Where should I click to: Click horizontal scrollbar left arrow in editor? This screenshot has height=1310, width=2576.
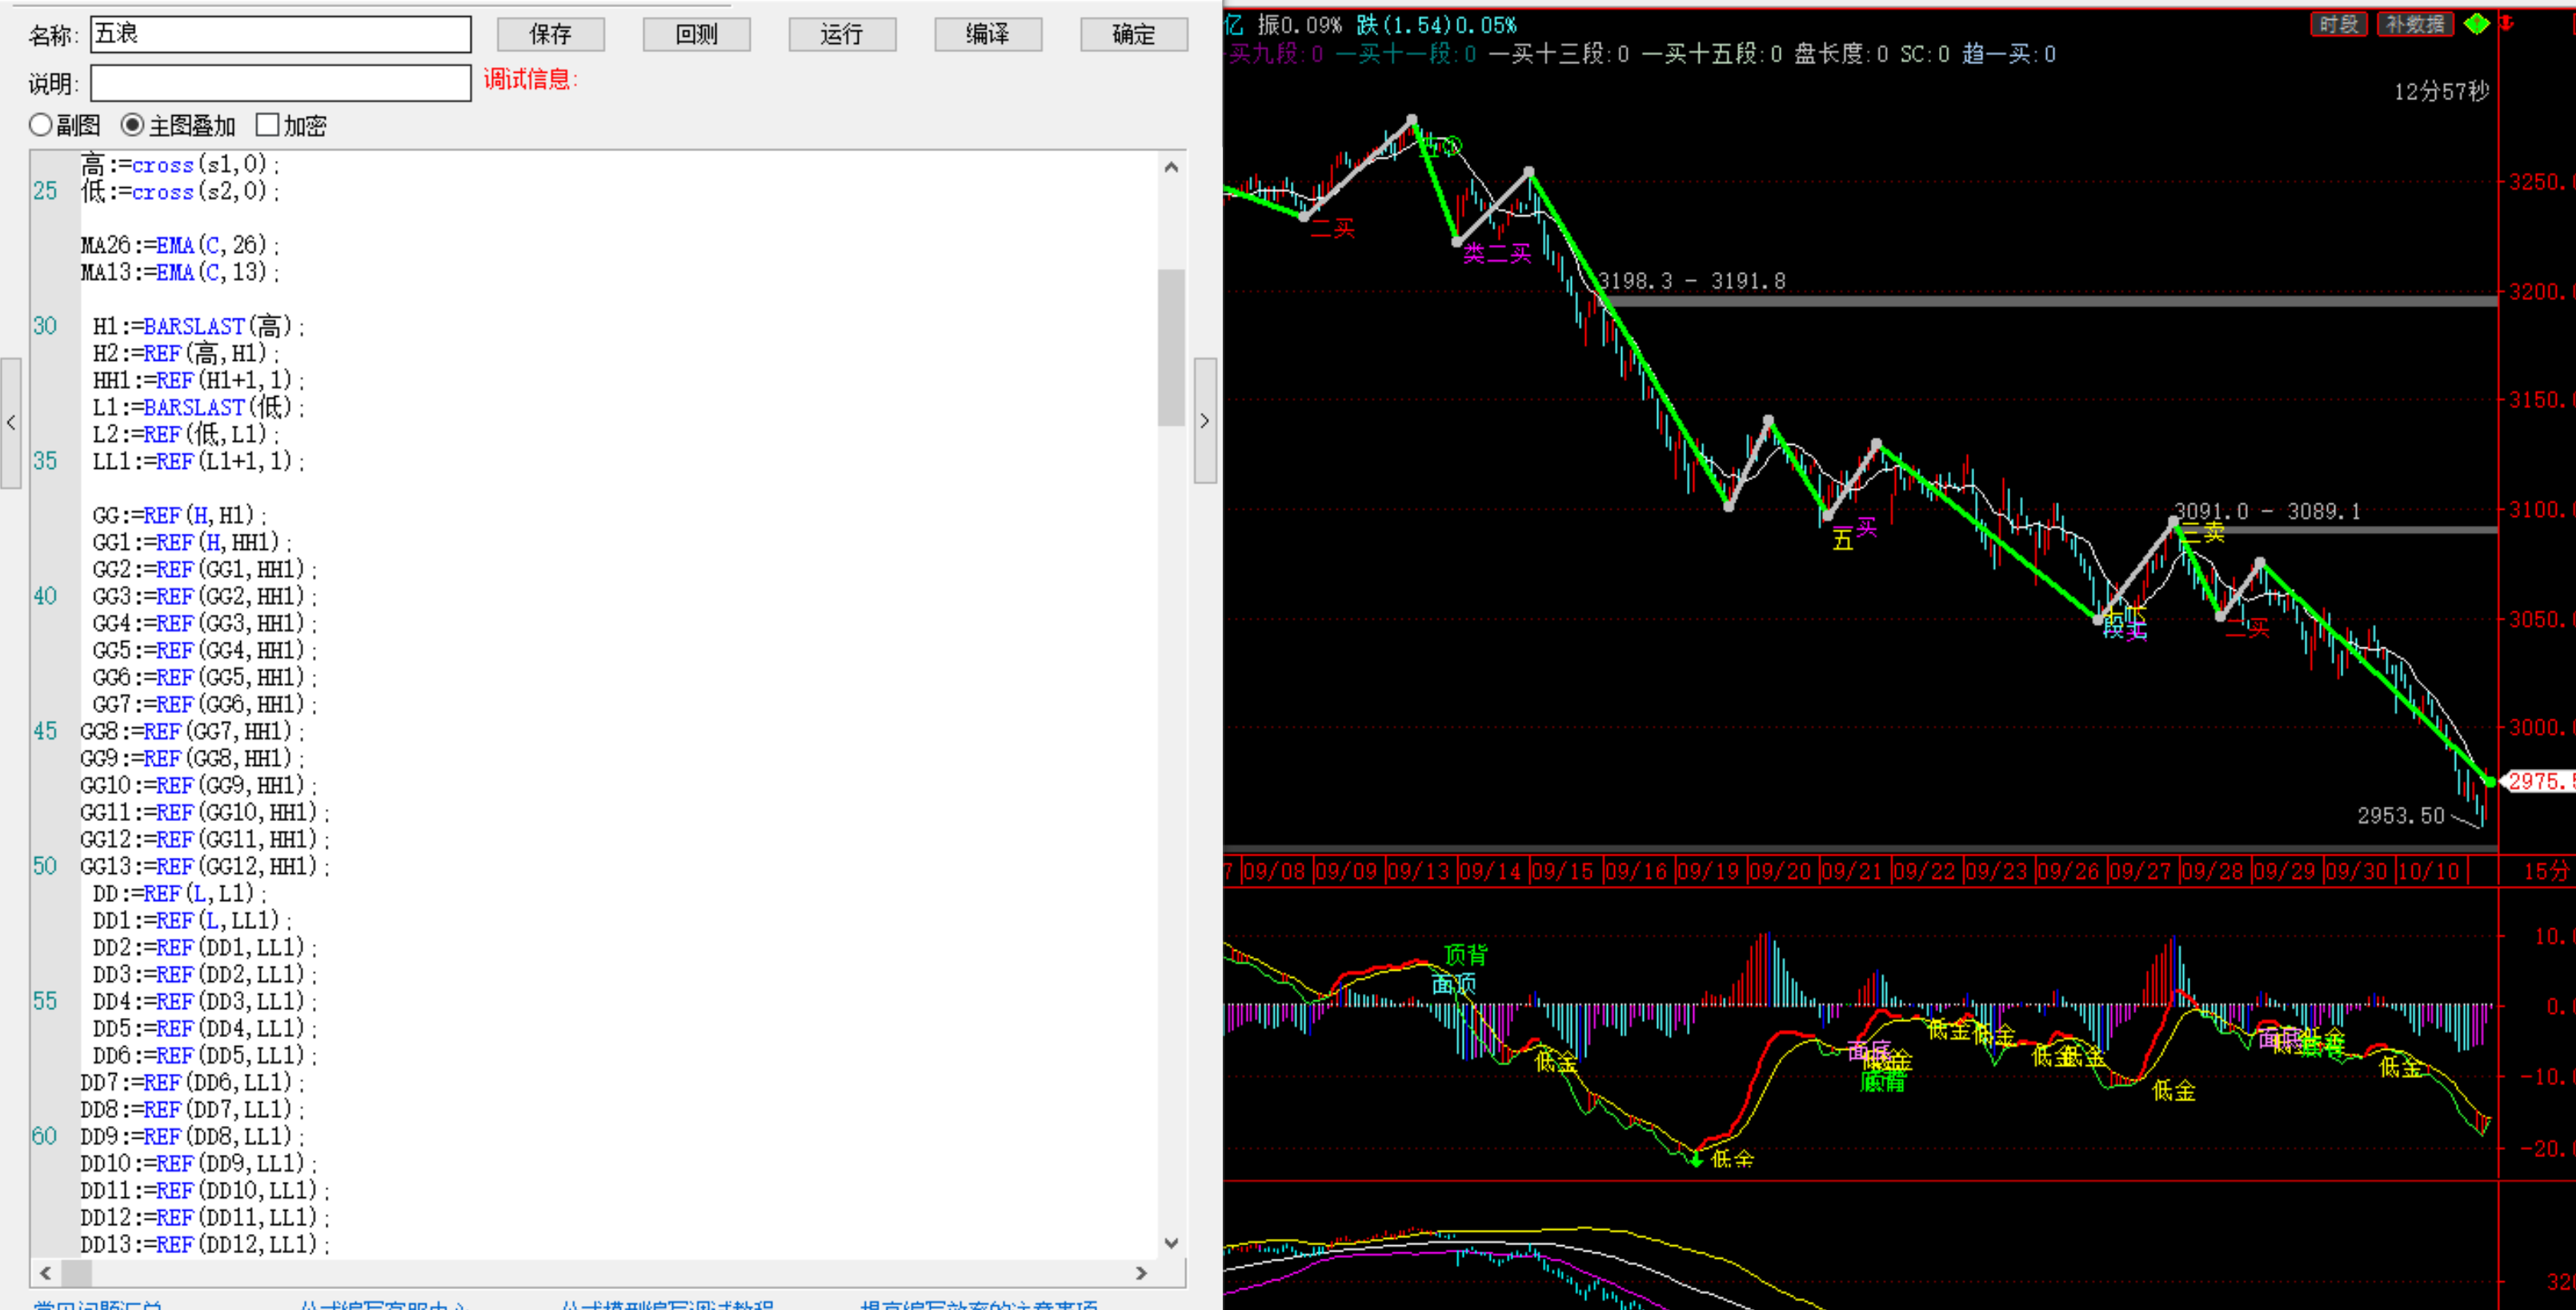coord(45,1273)
